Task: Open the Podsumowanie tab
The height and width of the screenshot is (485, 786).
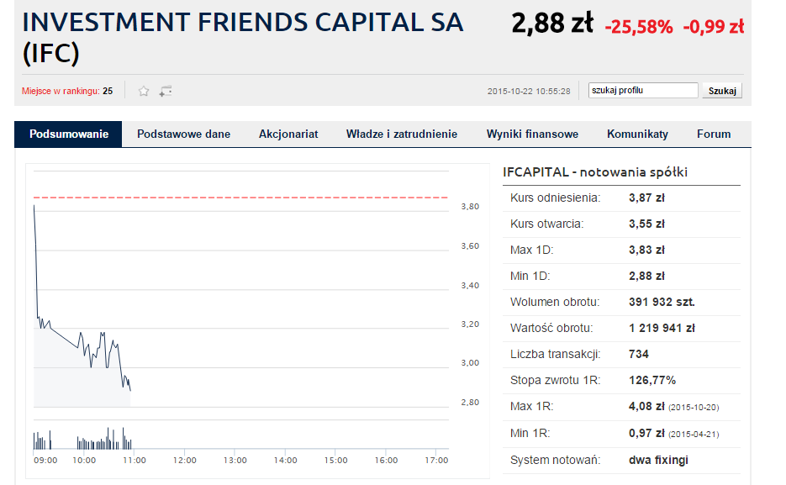Action: (68, 134)
